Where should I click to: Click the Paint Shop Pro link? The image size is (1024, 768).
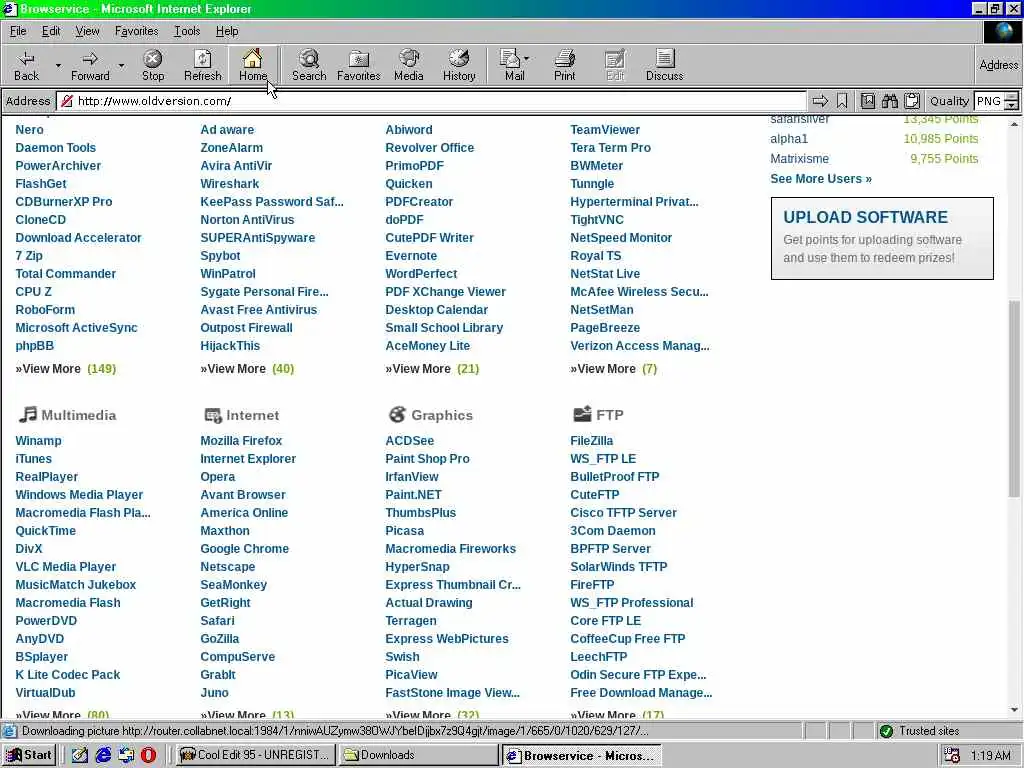[x=427, y=459]
